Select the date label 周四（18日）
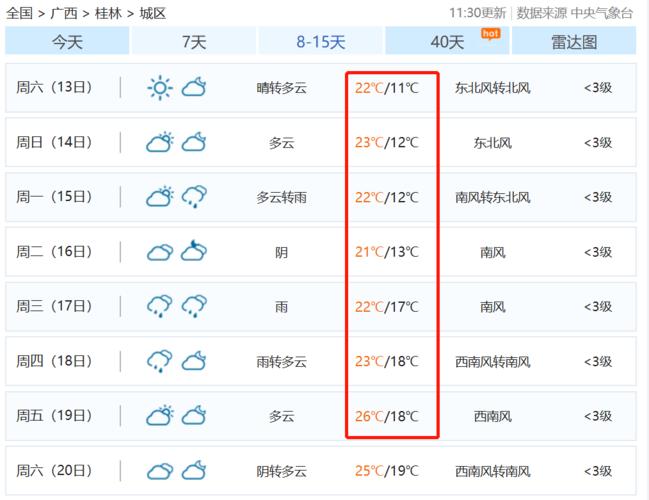The height and width of the screenshot is (500, 649). [x=54, y=361]
